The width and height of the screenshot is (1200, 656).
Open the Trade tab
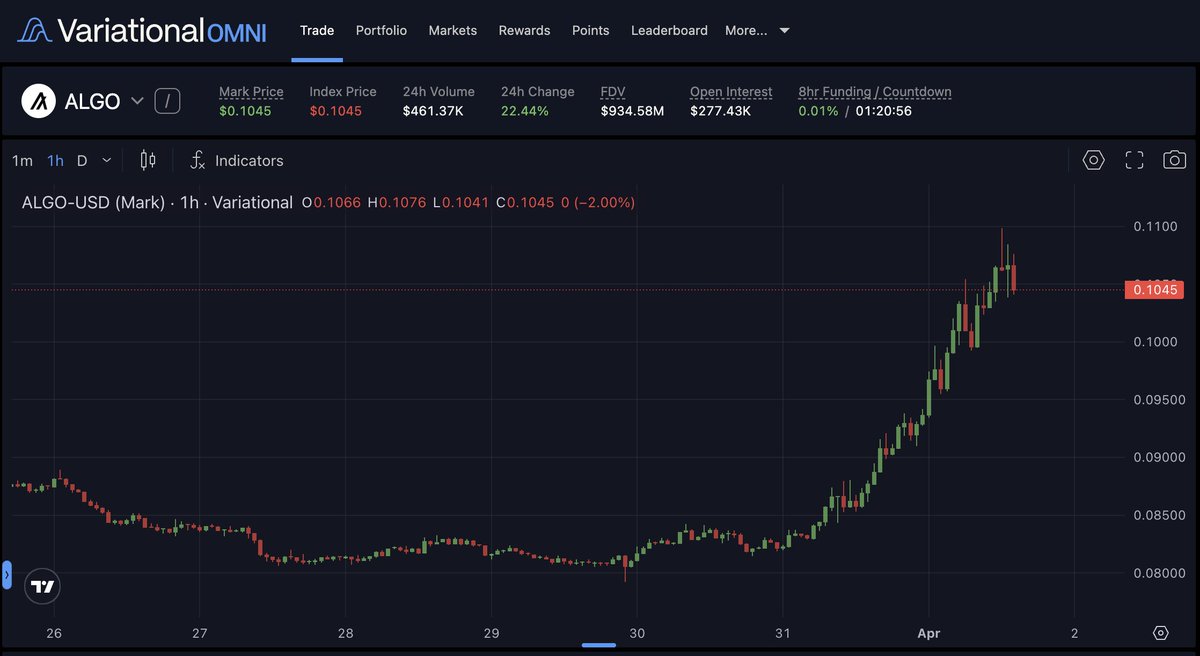point(317,31)
